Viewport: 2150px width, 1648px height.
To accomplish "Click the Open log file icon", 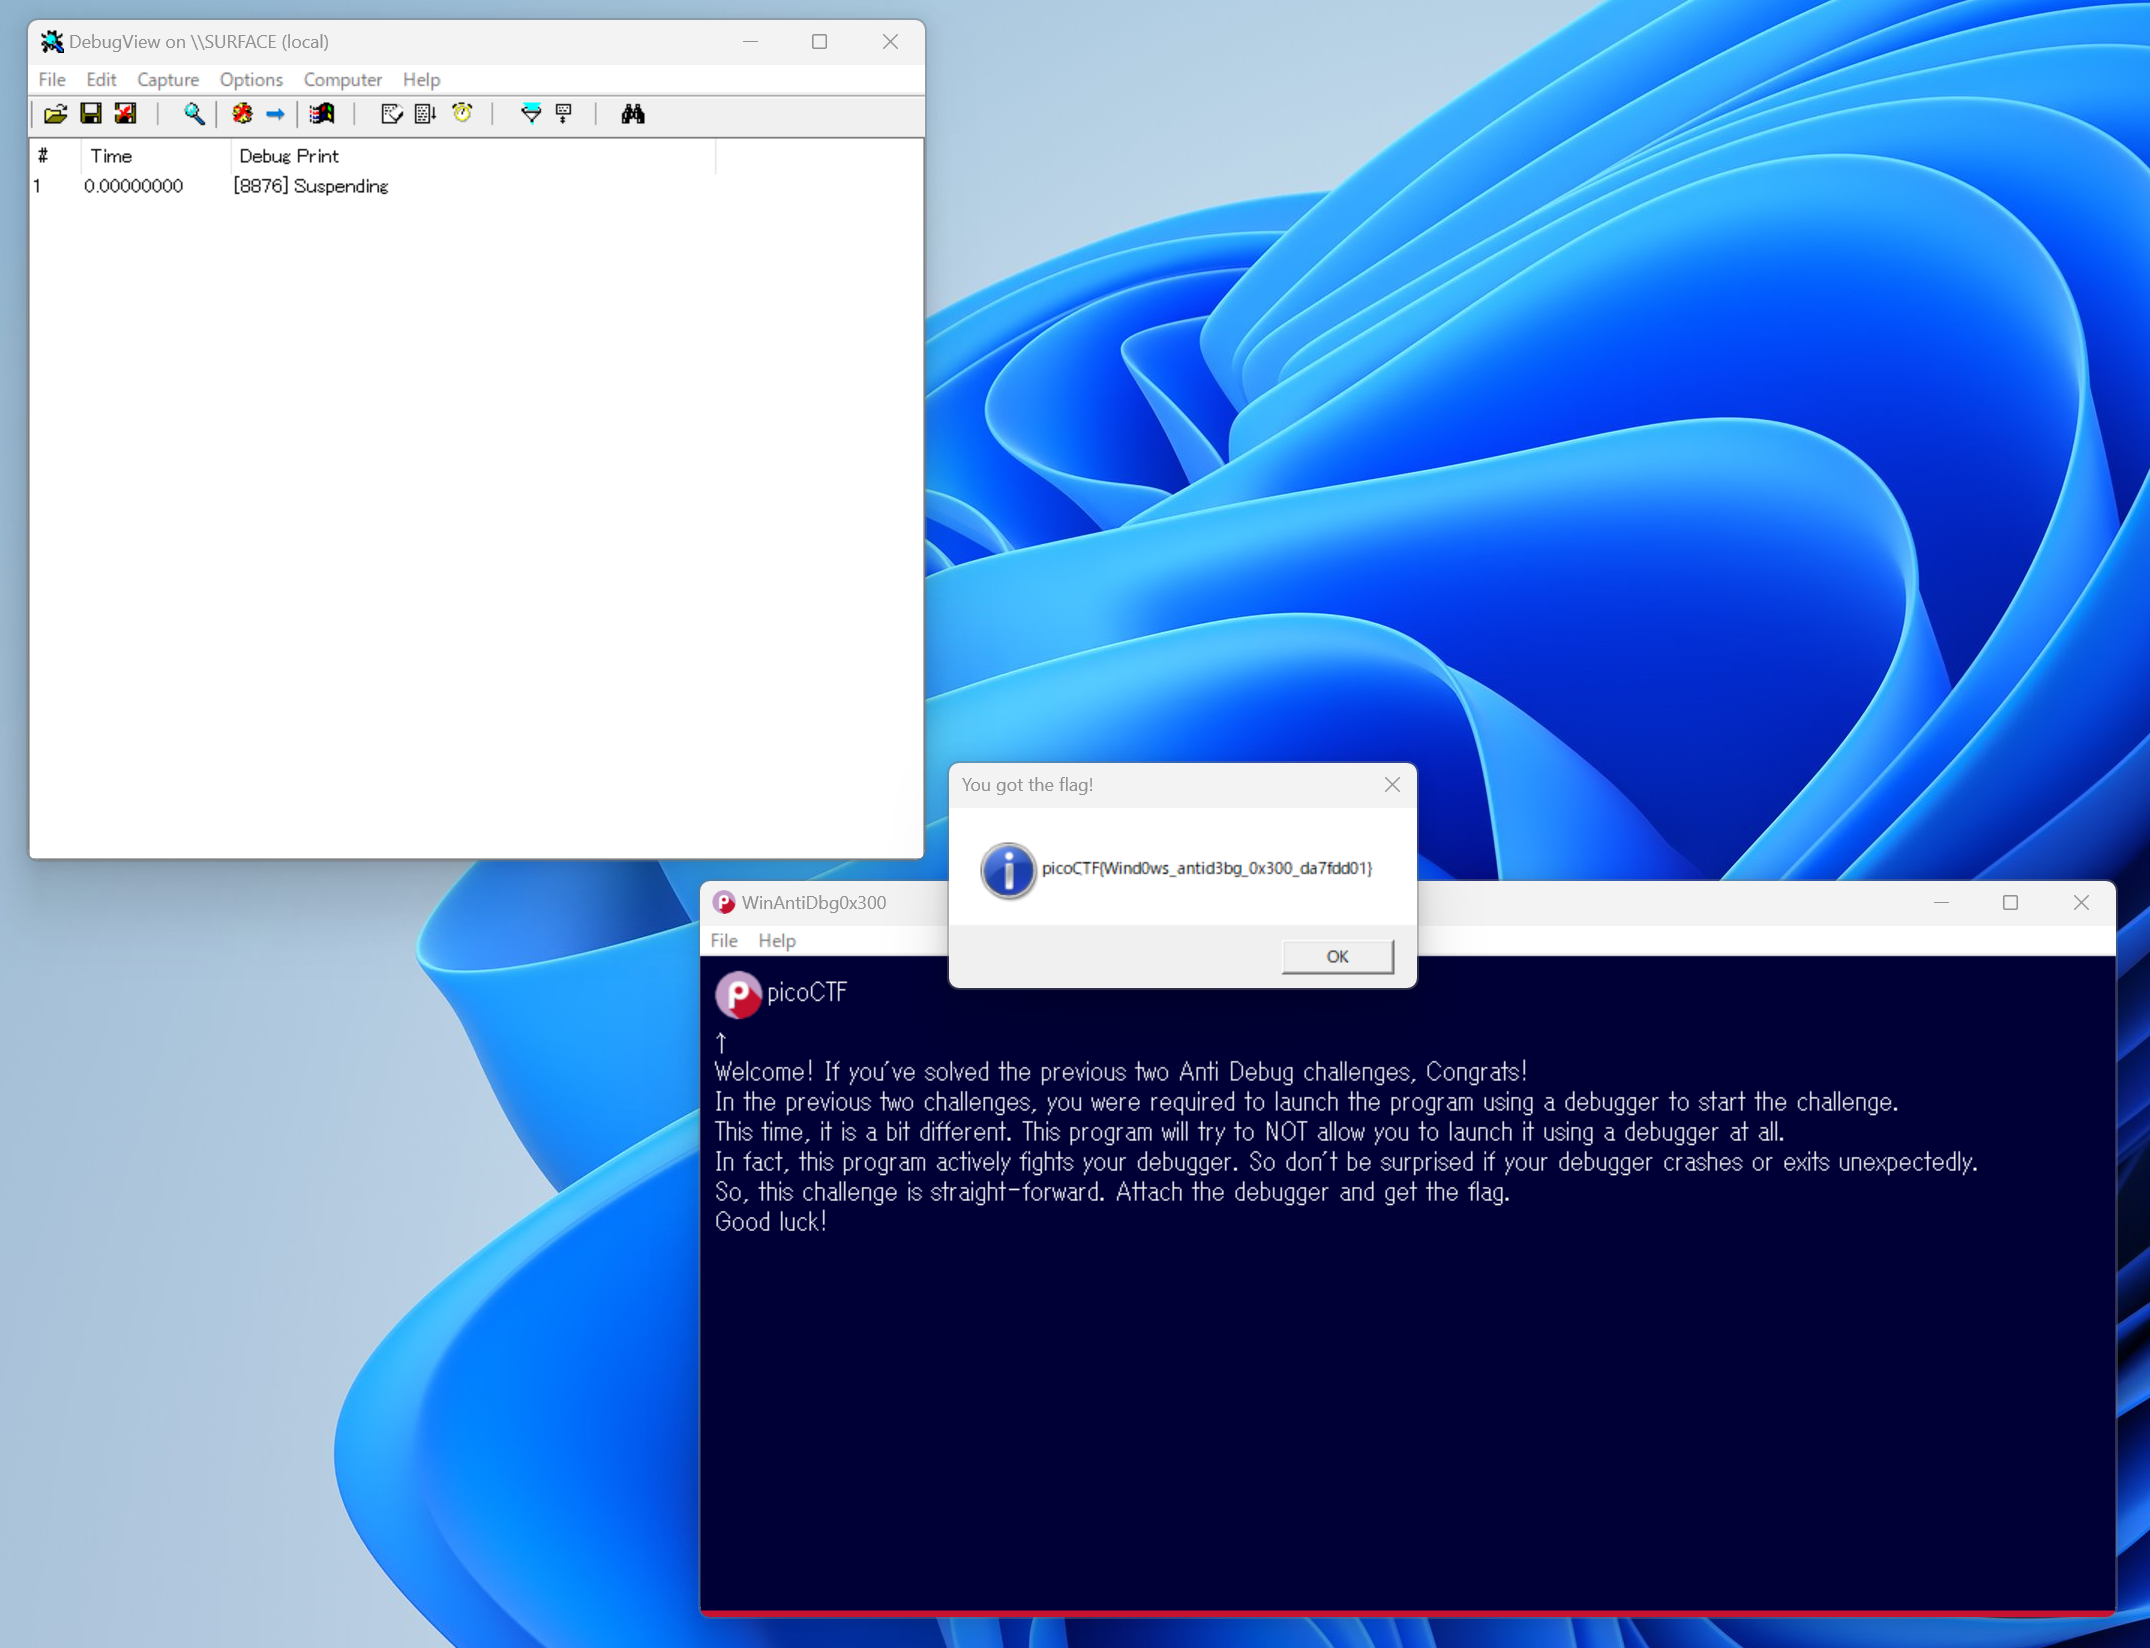I will [55, 114].
